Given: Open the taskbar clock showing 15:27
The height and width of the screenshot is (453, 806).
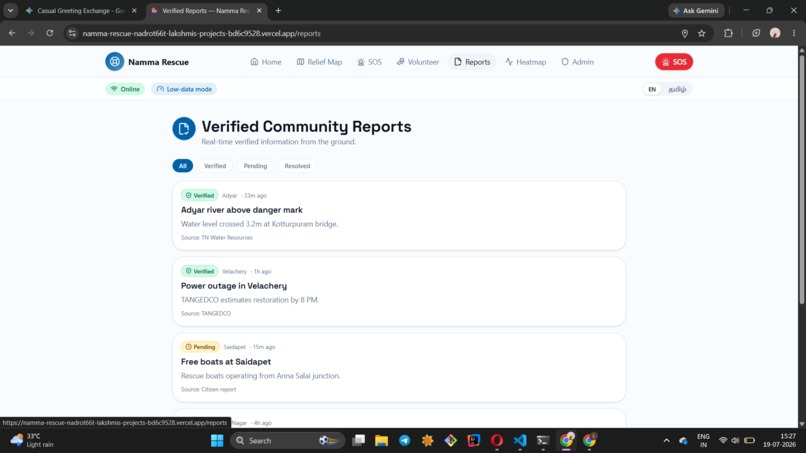Looking at the screenshot, I should (779, 441).
